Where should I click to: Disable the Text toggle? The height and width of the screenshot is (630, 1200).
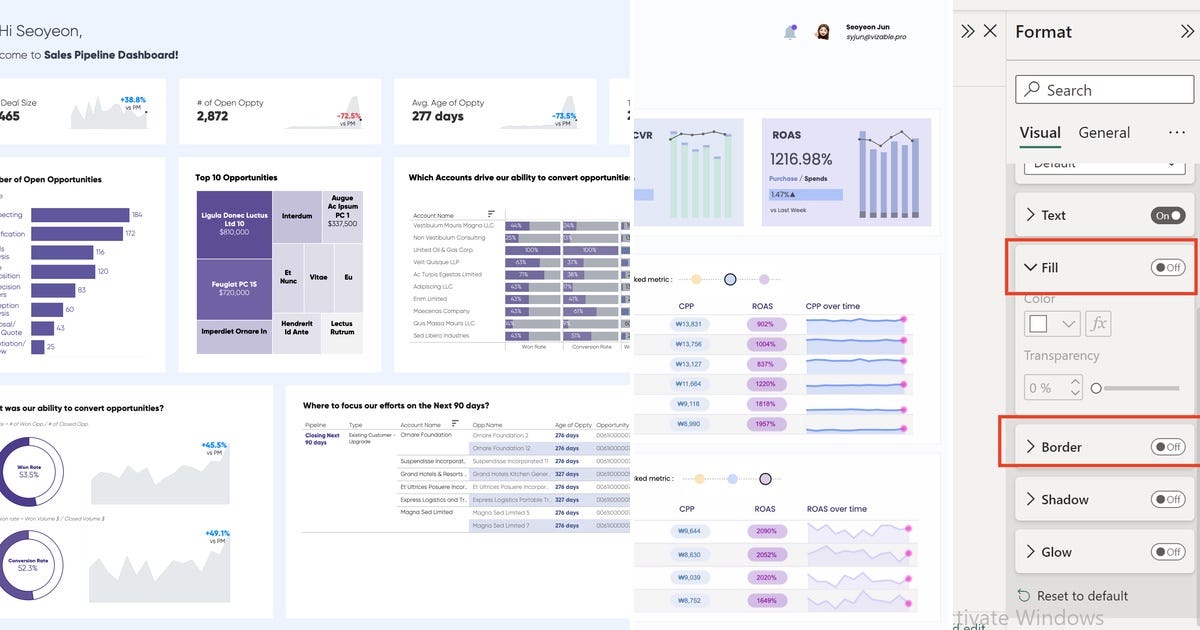(x=1168, y=214)
